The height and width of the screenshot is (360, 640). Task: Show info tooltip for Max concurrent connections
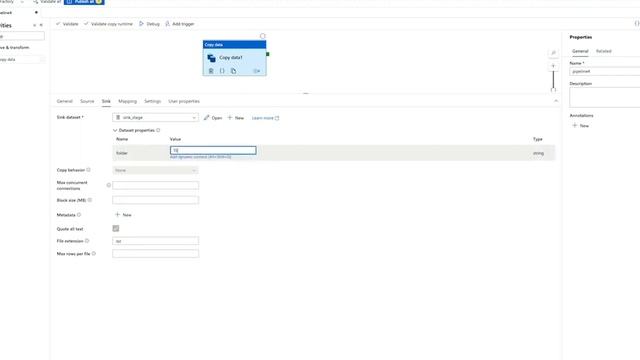[x=109, y=185]
